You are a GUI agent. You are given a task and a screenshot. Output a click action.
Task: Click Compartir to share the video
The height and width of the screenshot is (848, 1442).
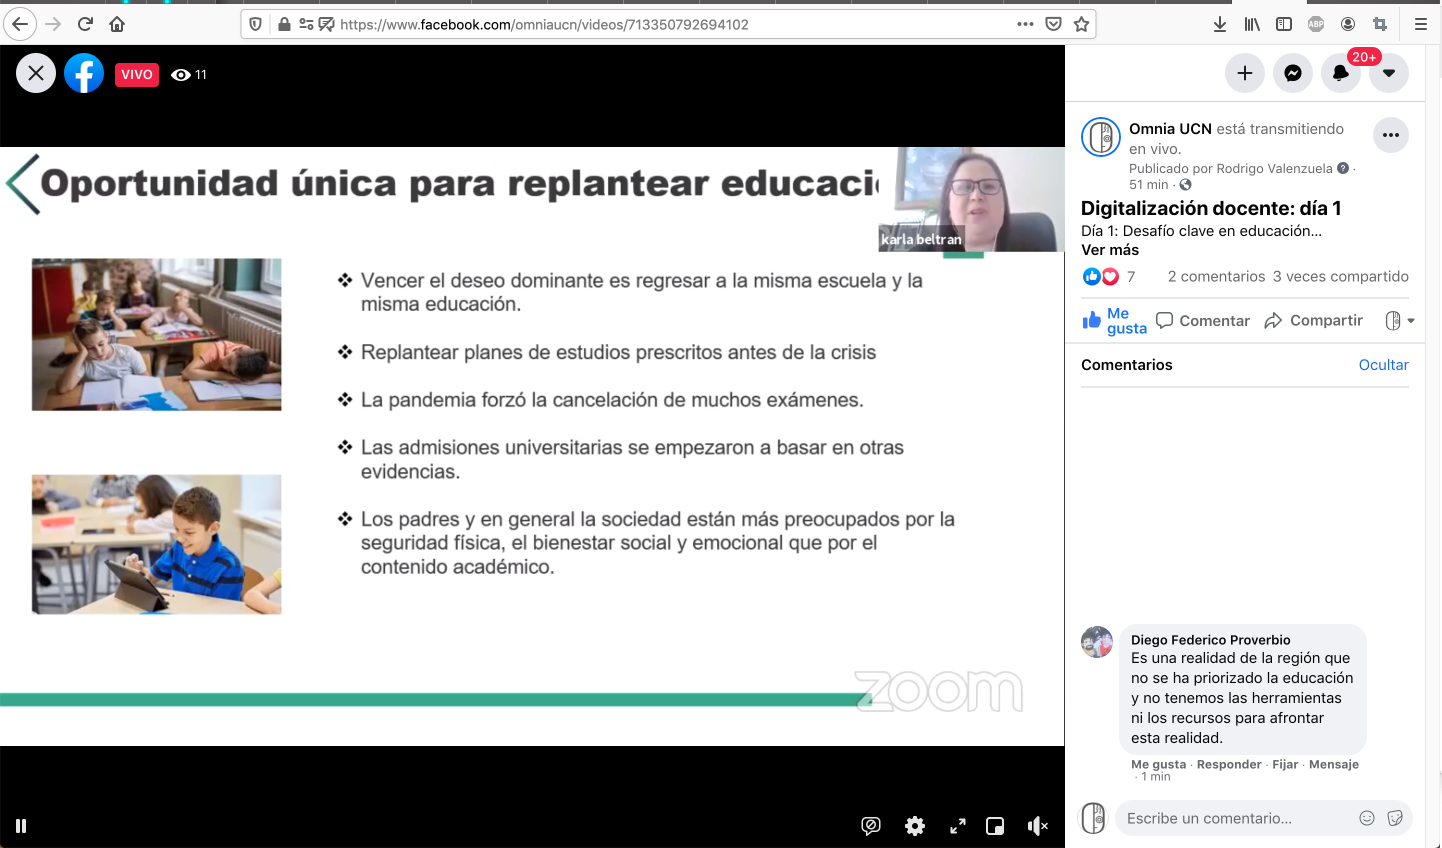tap(1314, 321)
